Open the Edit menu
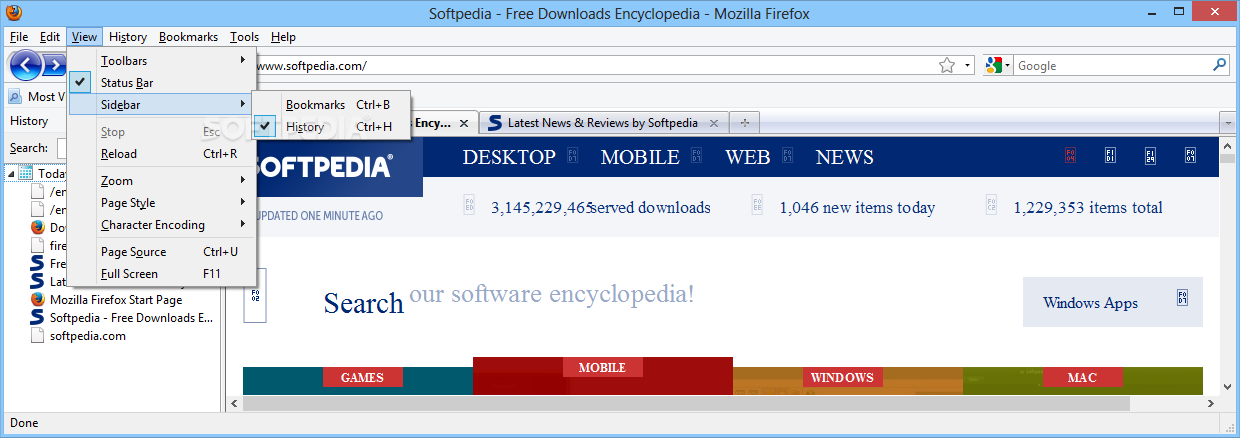1240x438 pixels. [50, 37]
